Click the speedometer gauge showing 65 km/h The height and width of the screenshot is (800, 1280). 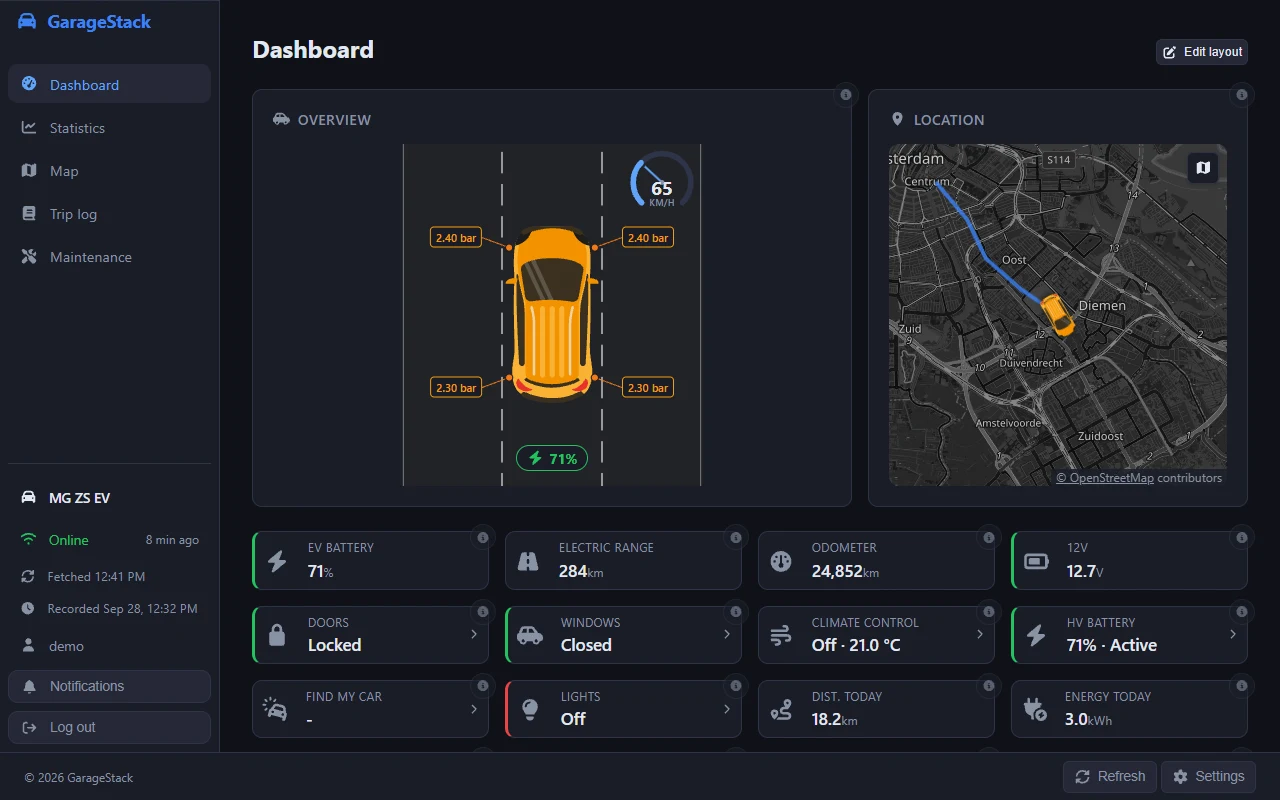[x=661, y=181]
